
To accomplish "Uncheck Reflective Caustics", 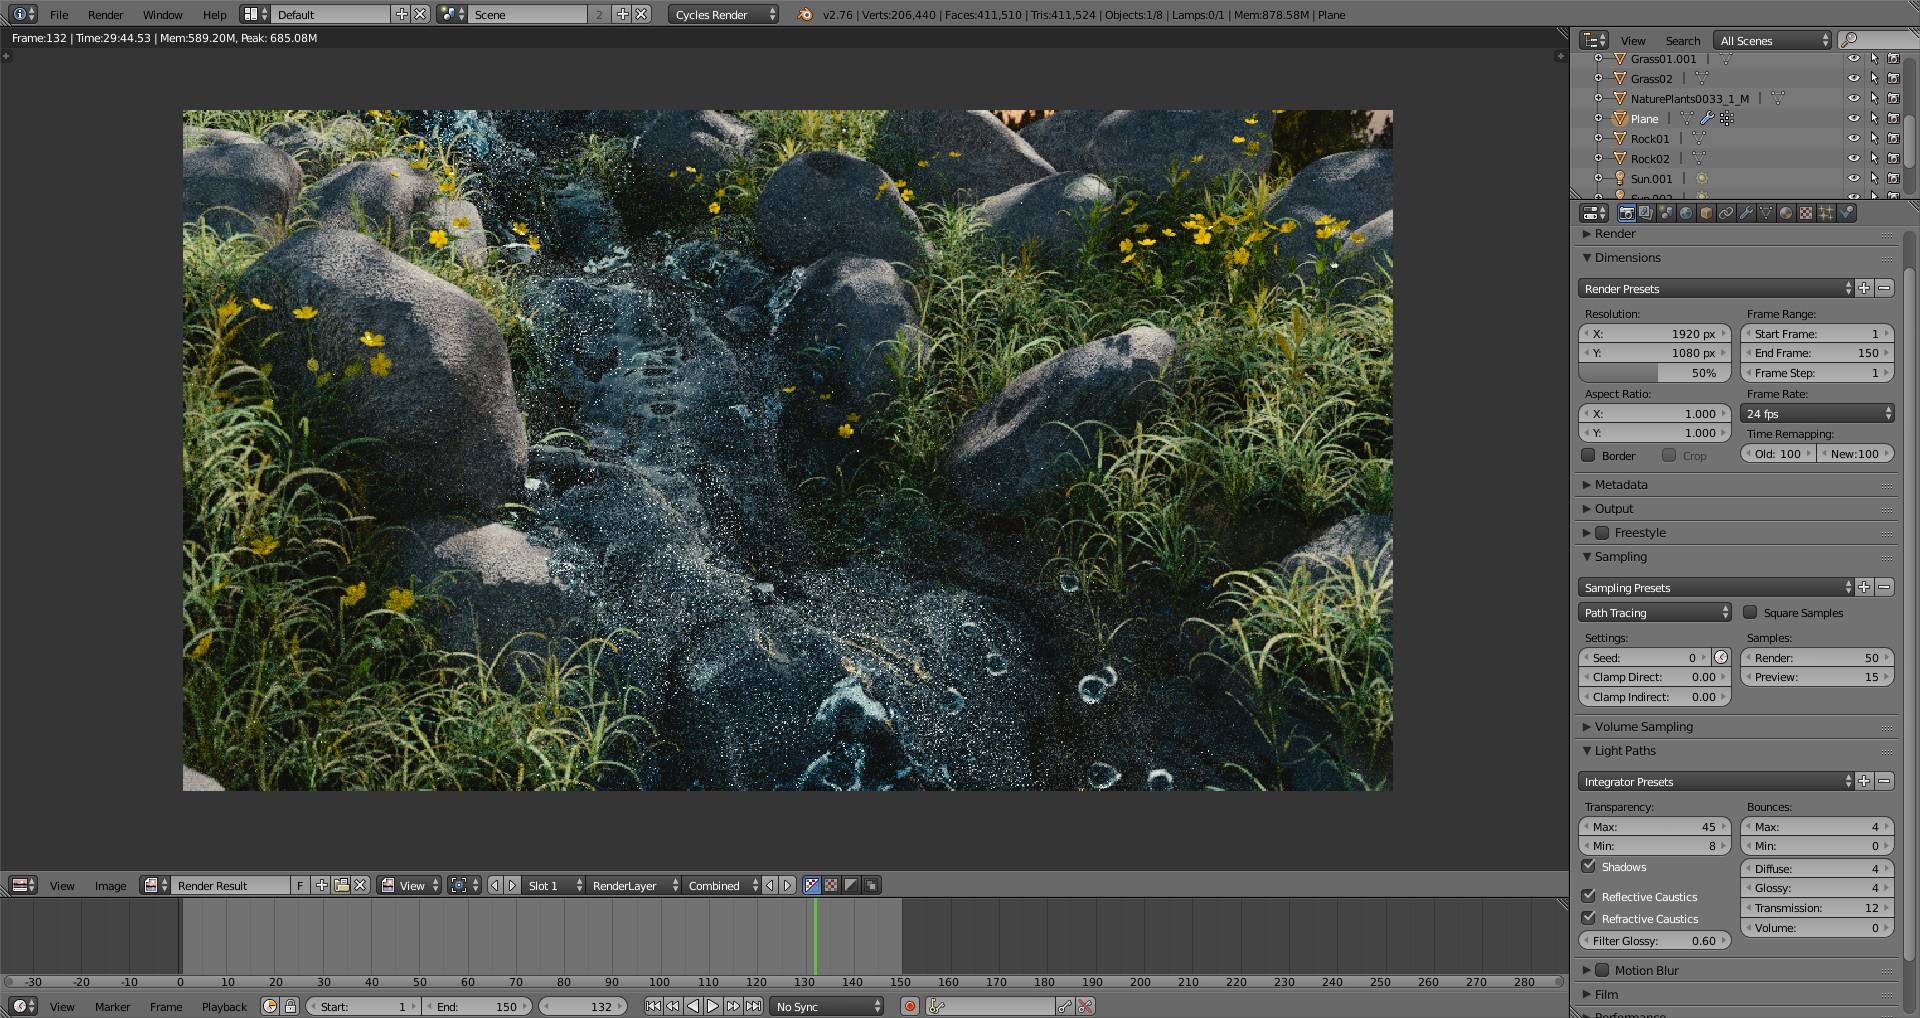I will tap(1588, 896).
